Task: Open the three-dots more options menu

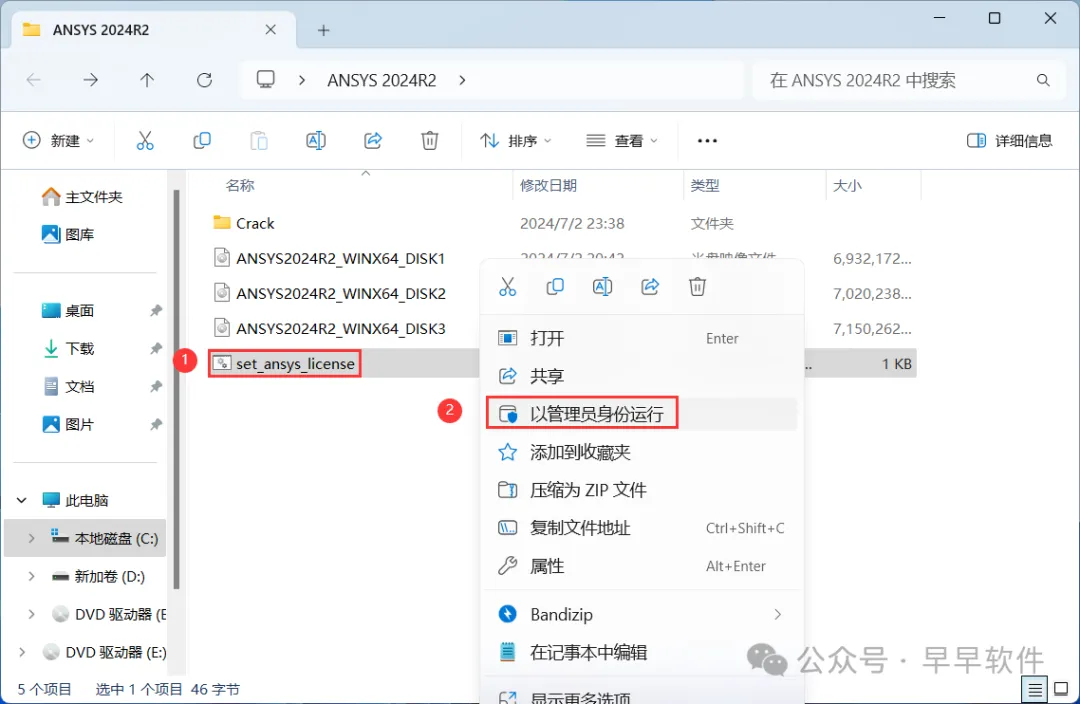Action: pyautogui.click(x=707, y=141)
